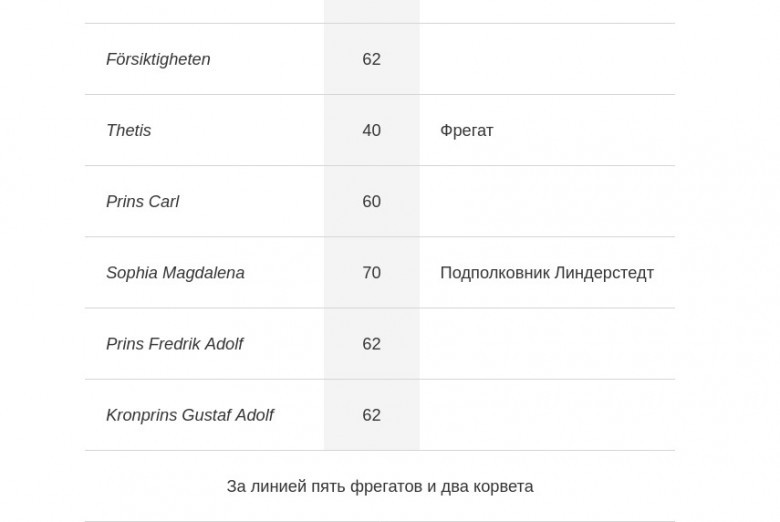Click the footer text about пять фрегатов
780x522 pixels.
380,486
